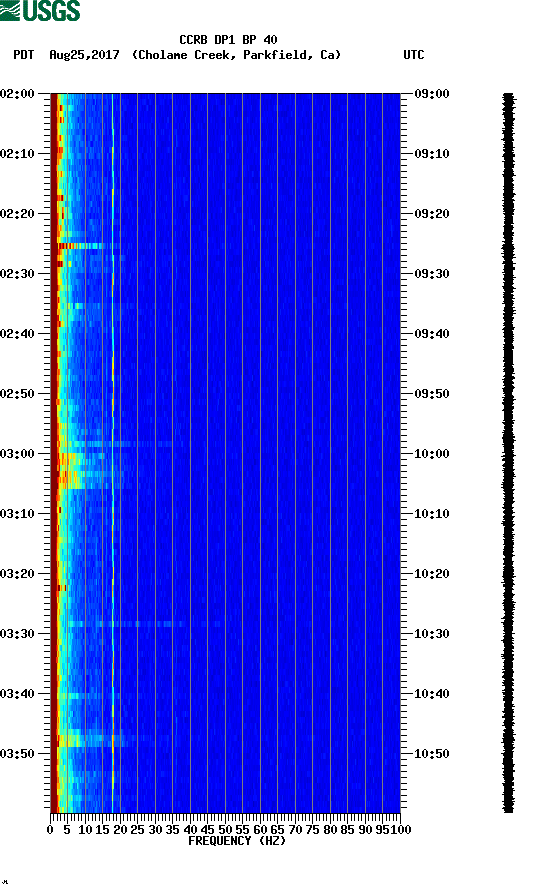Click the 03:30 PDT time label
Image resolution: width=552 pixels, height=893 pixels.
pyautogui.click(x=18, y=633)
